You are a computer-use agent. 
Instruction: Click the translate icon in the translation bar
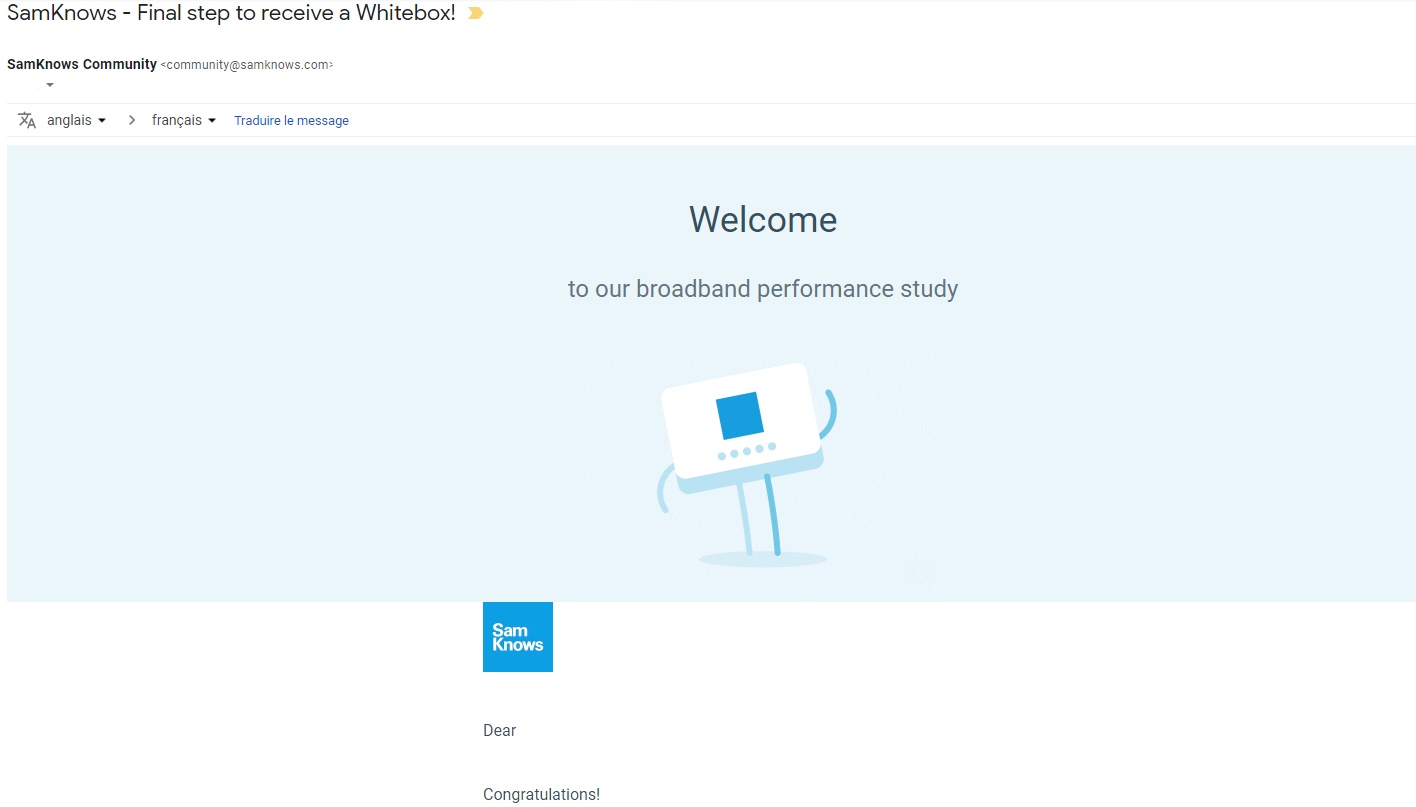point(27,120)
